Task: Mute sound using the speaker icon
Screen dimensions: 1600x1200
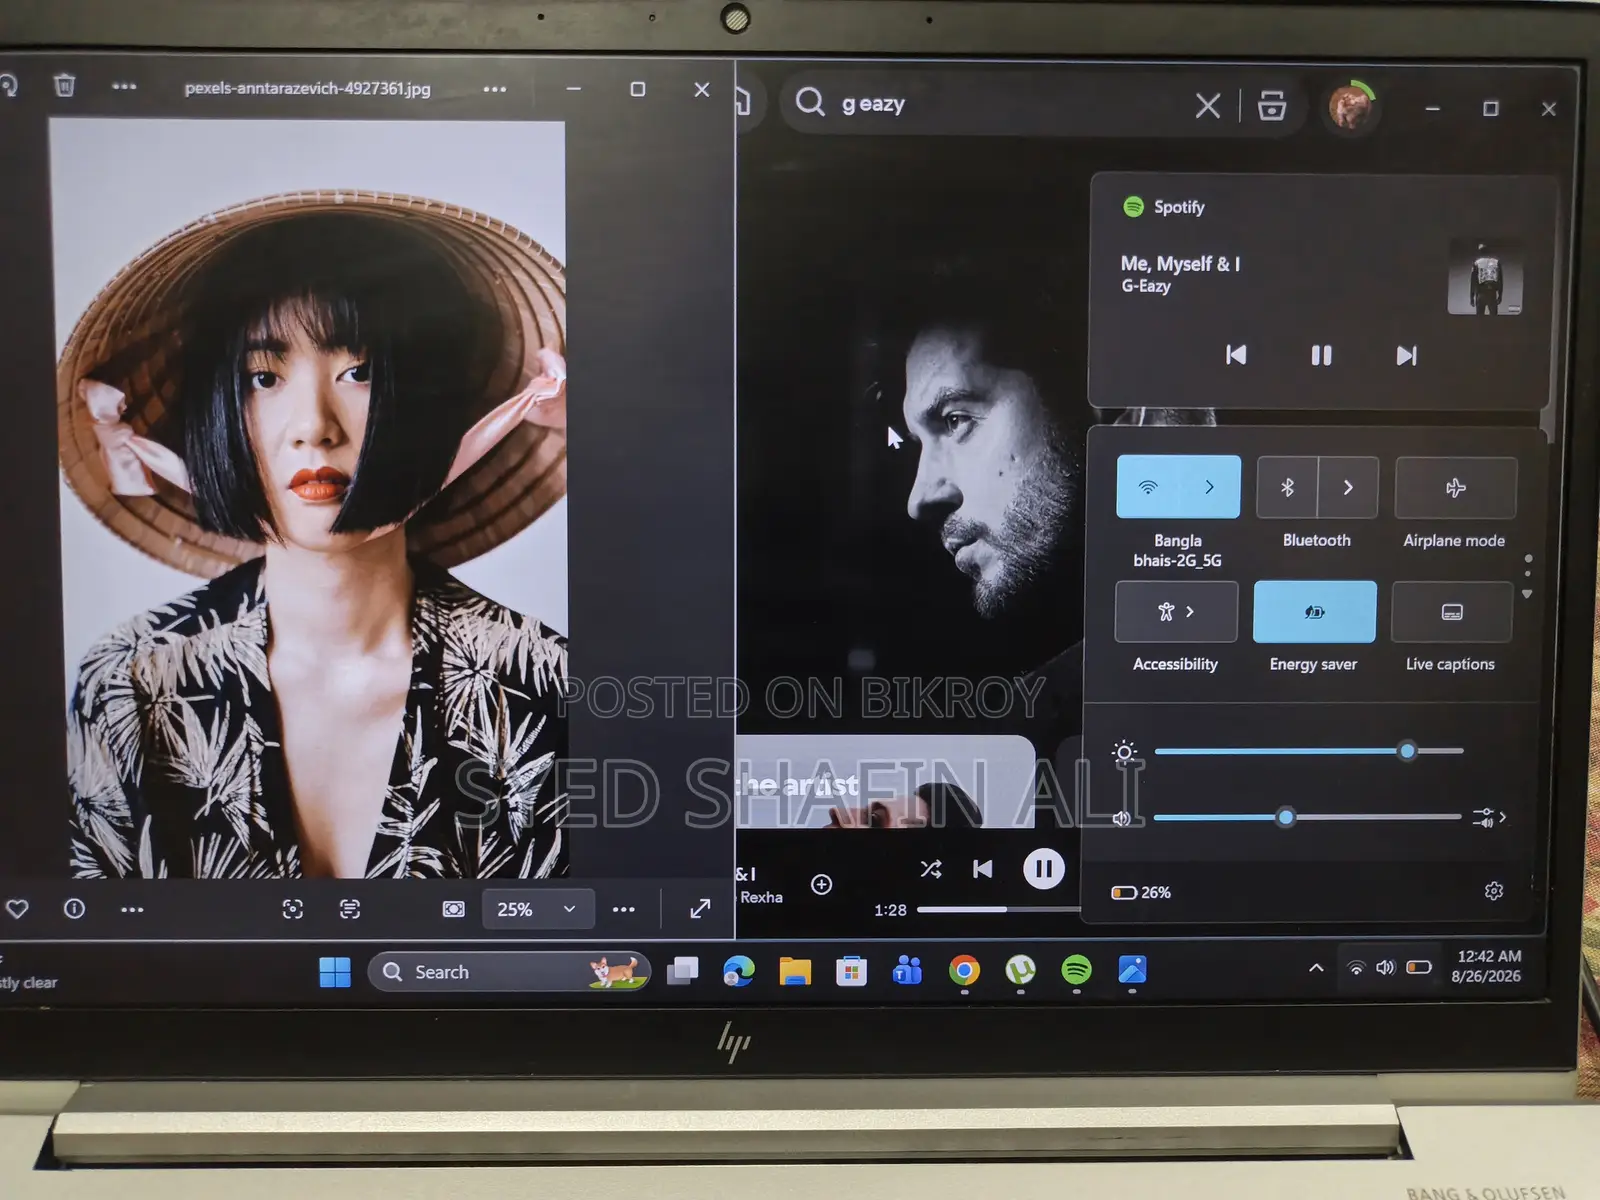Action: click(x=1121, y=818)
